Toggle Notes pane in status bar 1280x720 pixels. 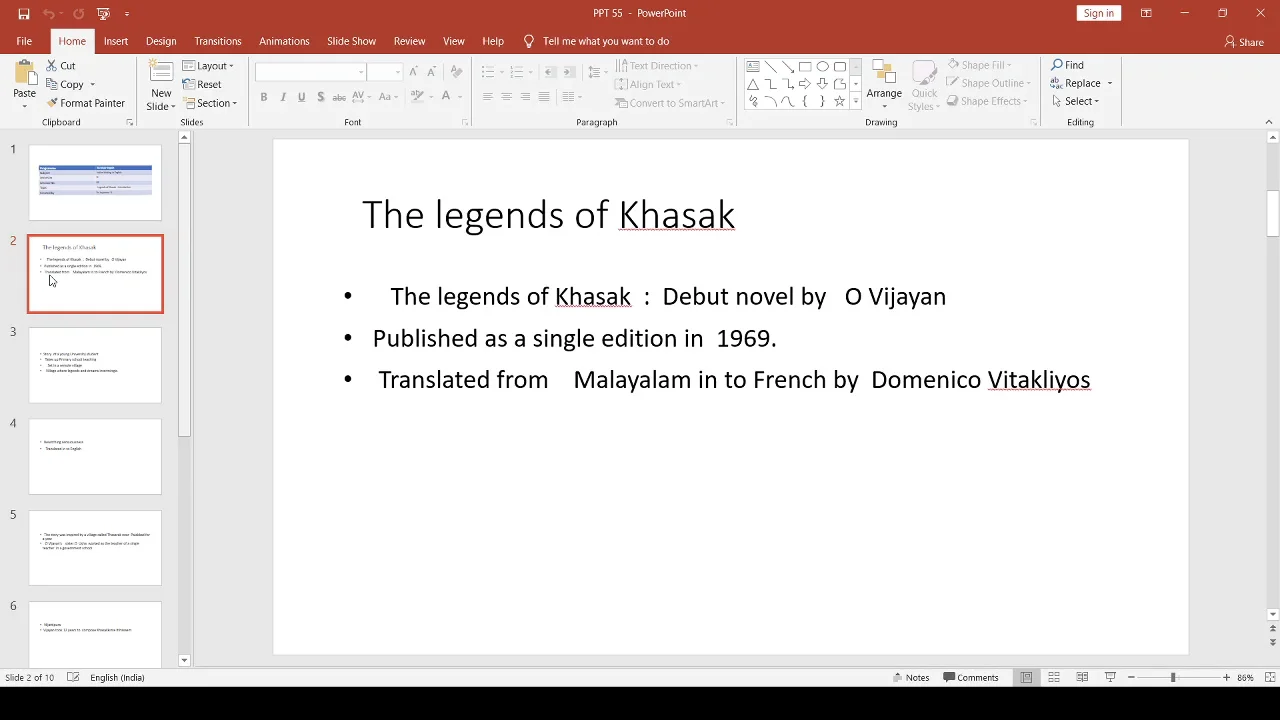coord(911,678)
